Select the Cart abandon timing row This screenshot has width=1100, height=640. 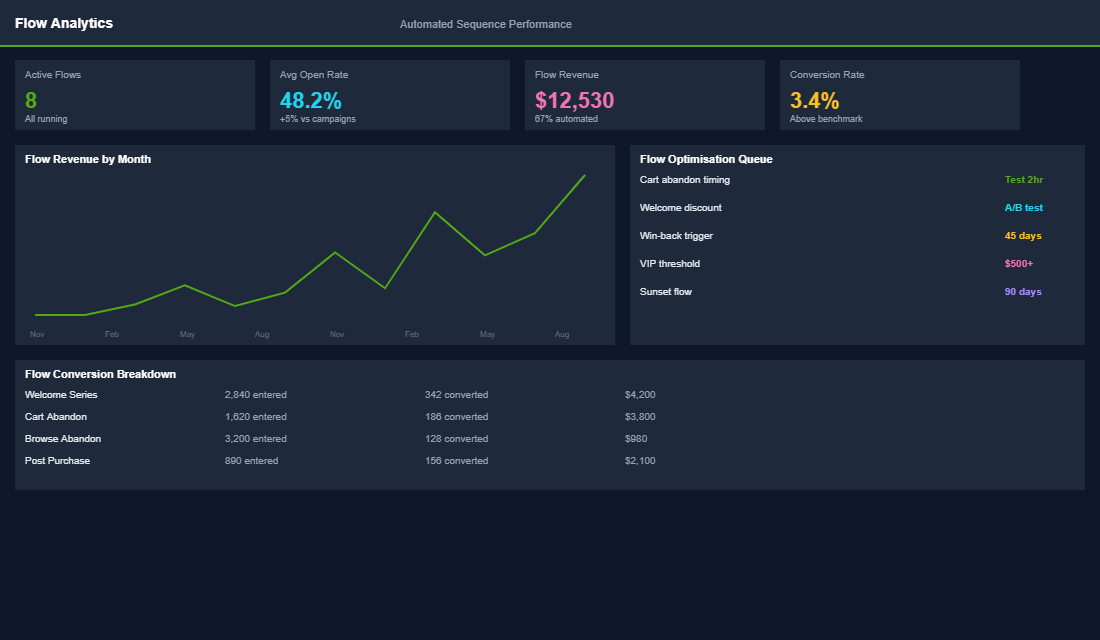coord(857,180)
